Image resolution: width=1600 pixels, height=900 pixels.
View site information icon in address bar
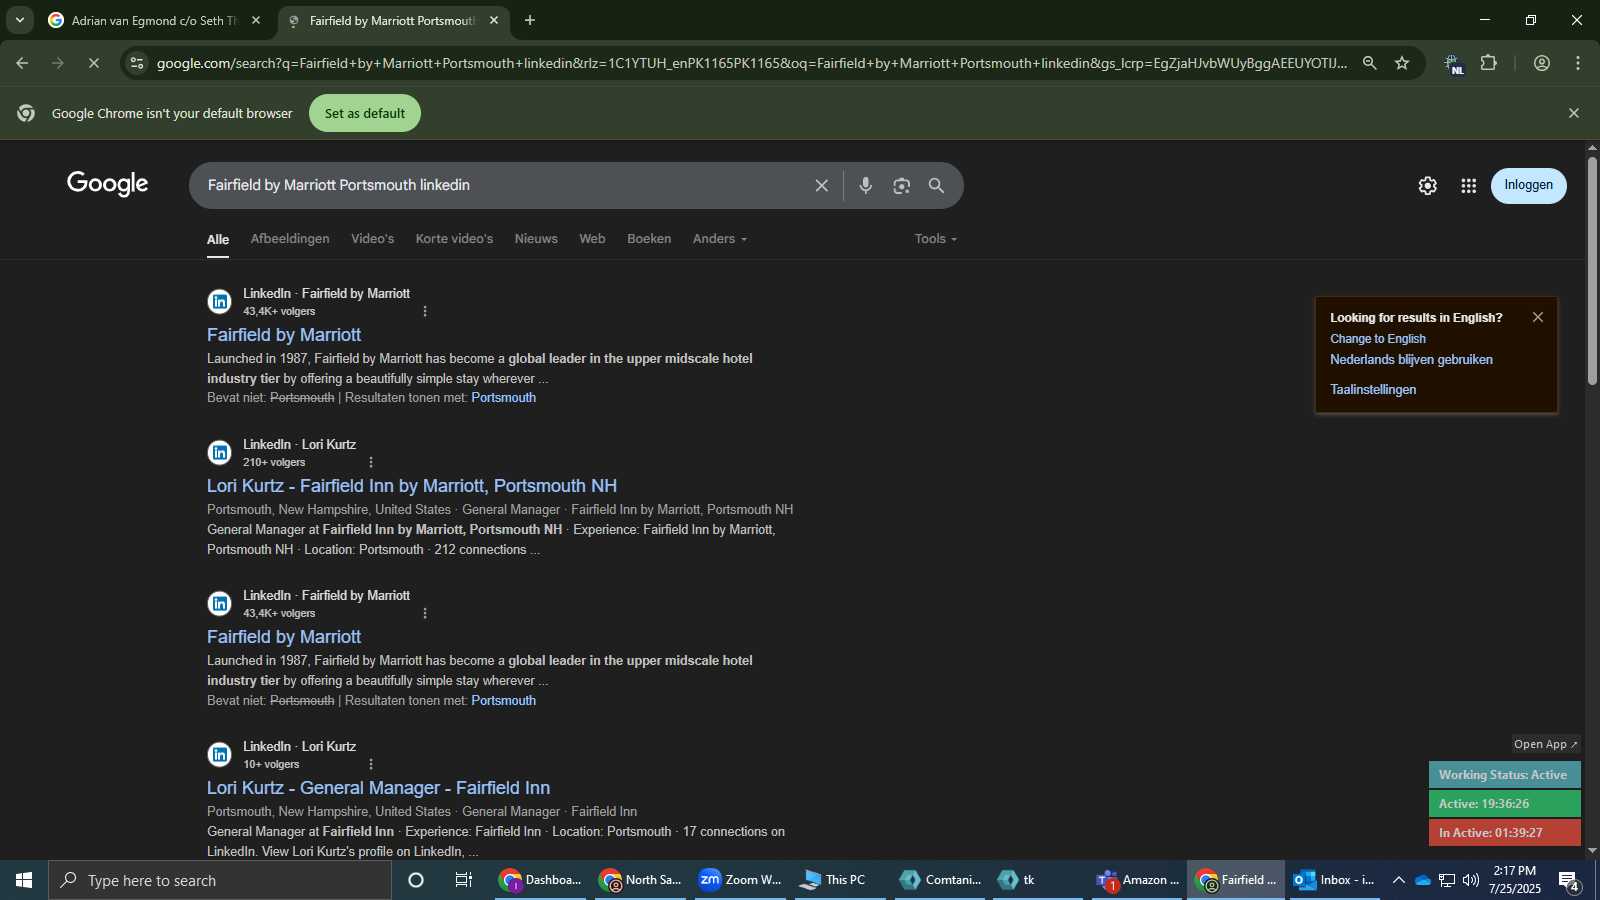pos(137,63)
